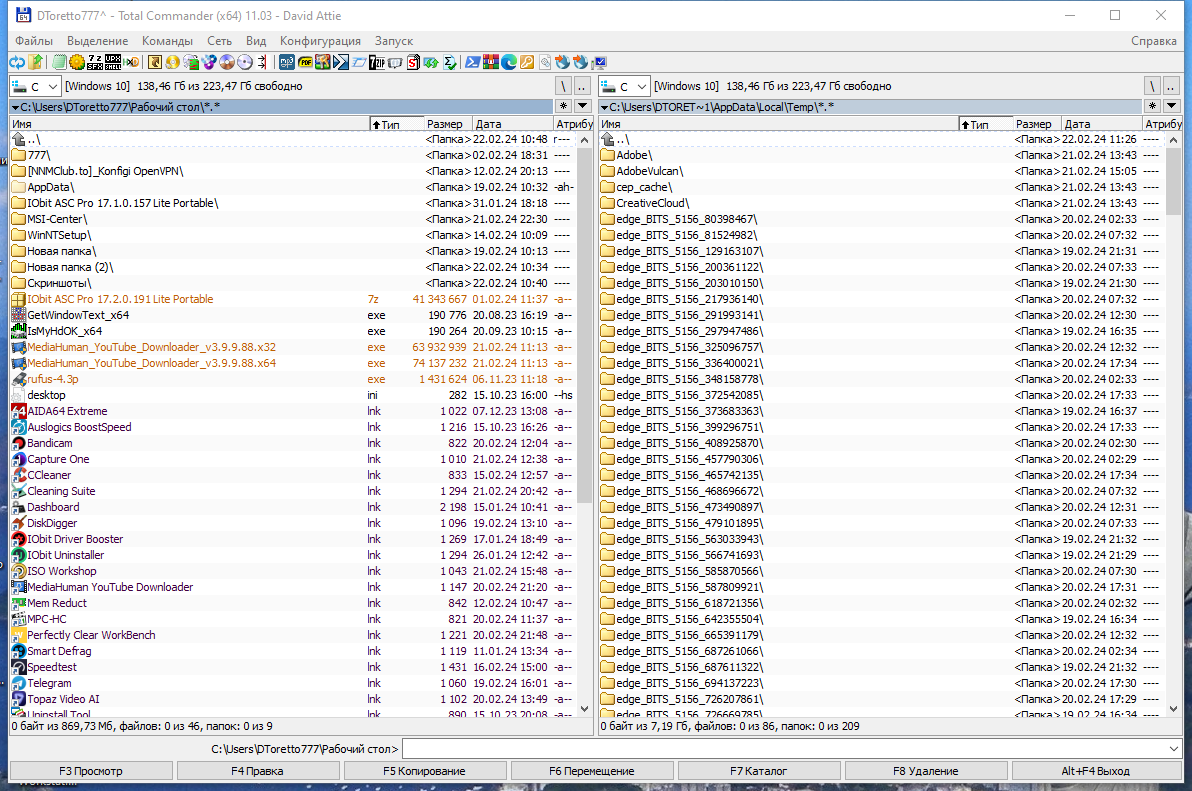Click the F5 Копирование button
The image size is (1192, 791).
pos(424,770)
